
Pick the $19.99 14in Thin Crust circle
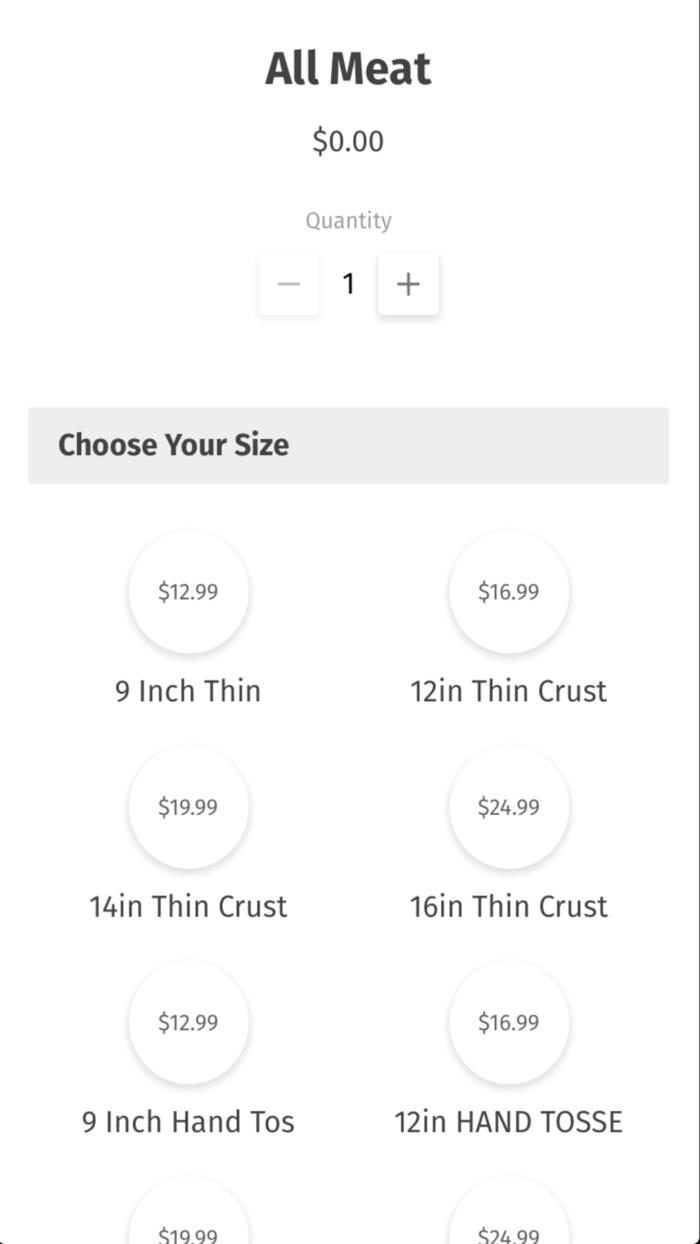click(188, 807)
